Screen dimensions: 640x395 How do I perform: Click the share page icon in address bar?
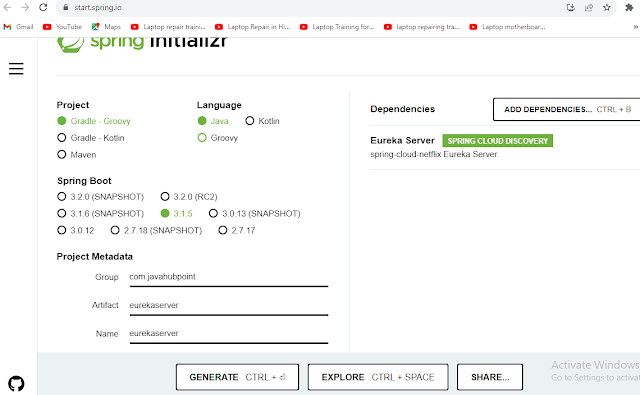589,7
